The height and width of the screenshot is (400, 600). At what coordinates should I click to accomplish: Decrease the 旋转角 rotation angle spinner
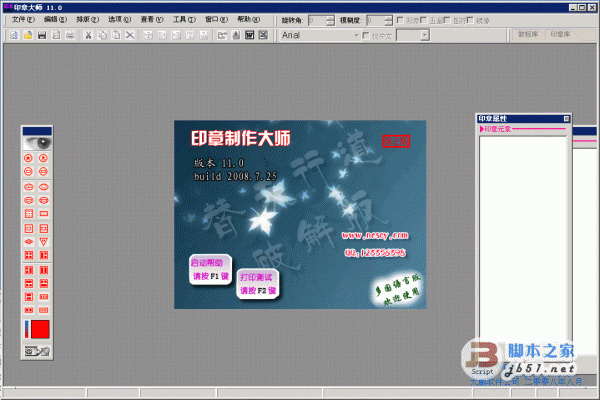[331, 23]
